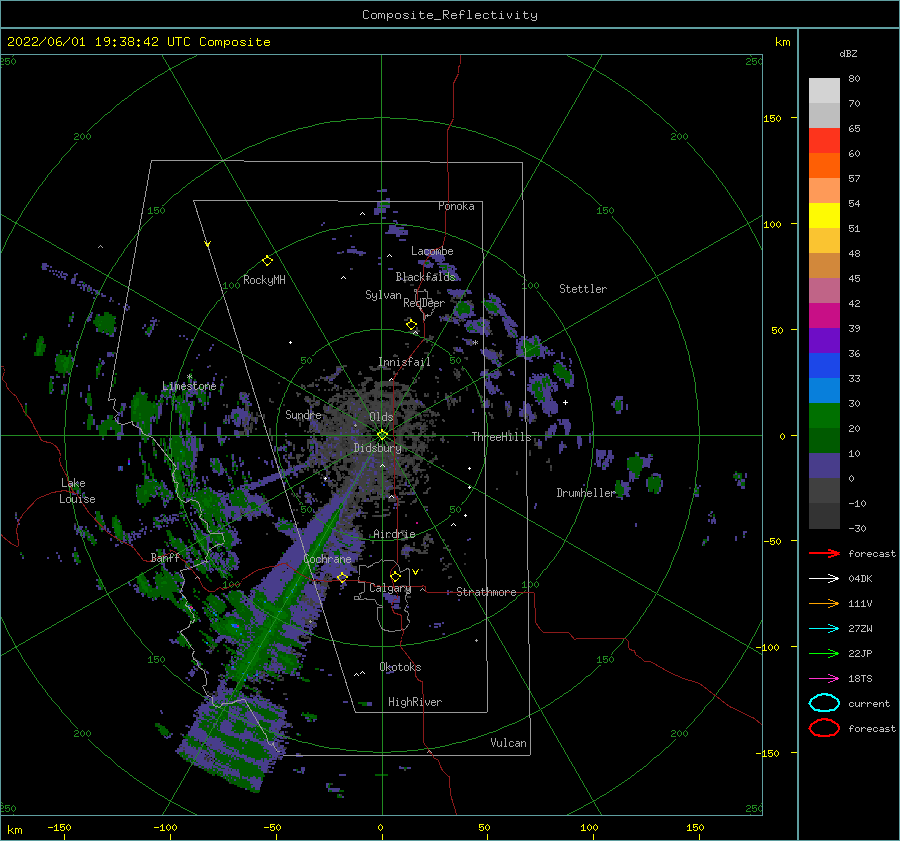Click the yellow diamond marker below RedDeer
900x841 pixels.
411,324
